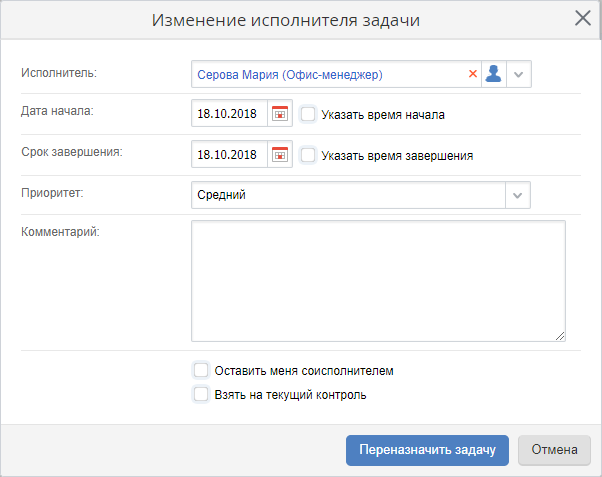
Task: Click the Указать время начала label
Action: (383, 115)
